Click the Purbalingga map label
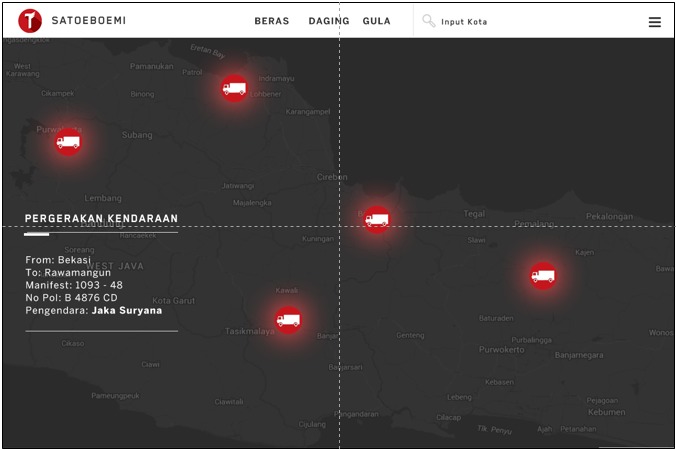The image size is (676, 450). point(532,340)
